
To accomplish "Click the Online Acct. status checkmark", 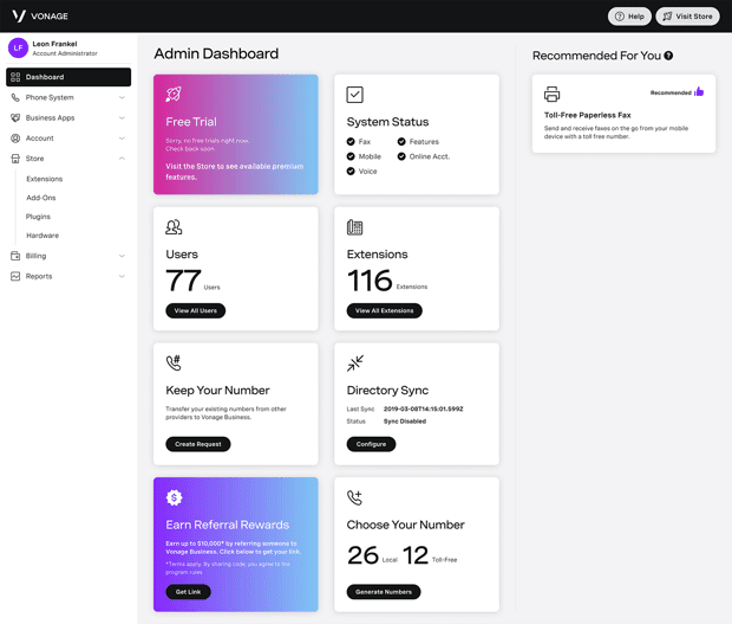I will 401,157.
